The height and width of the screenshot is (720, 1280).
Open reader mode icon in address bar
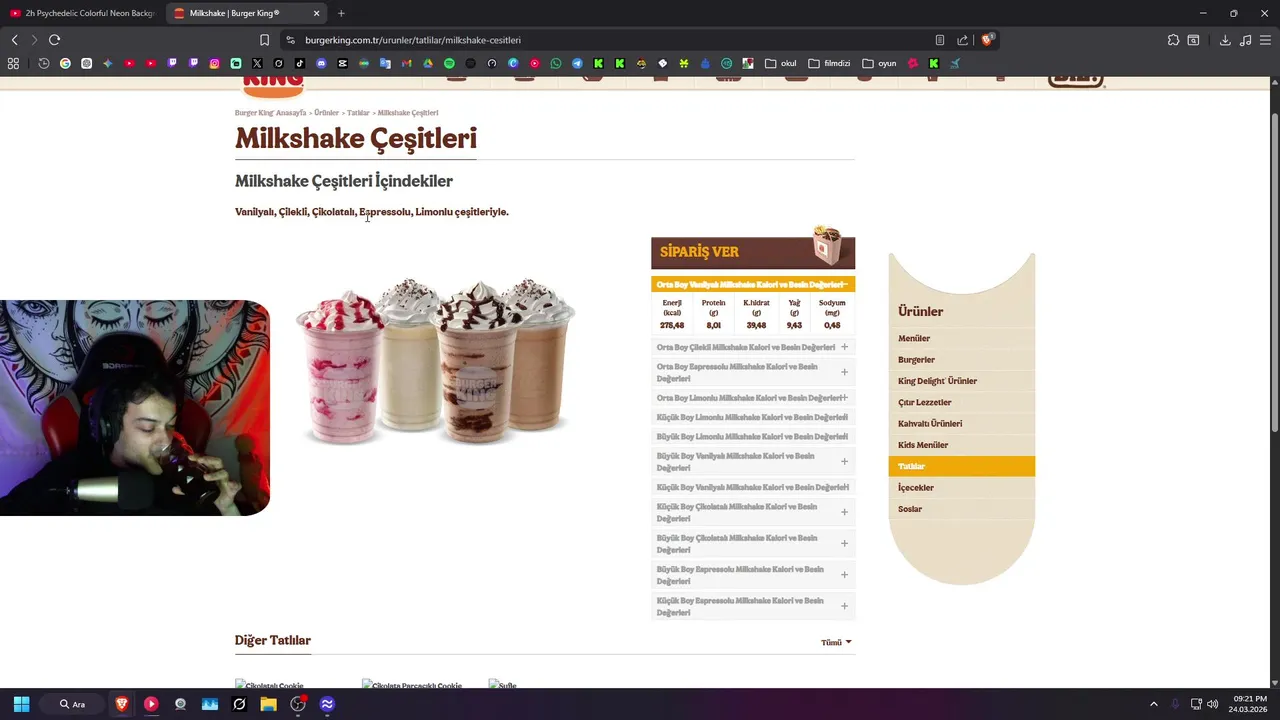pos(940,40)
